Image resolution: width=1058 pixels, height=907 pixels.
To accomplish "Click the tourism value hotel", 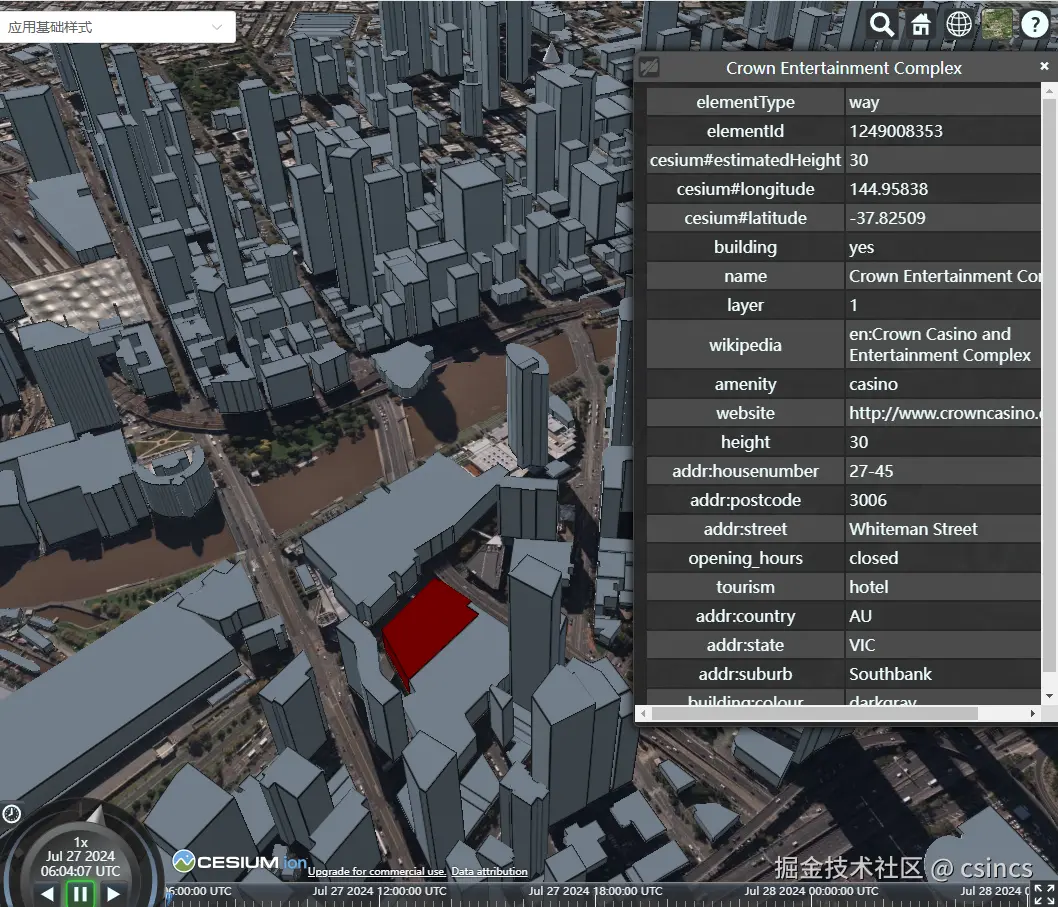I will pos(868,587).
